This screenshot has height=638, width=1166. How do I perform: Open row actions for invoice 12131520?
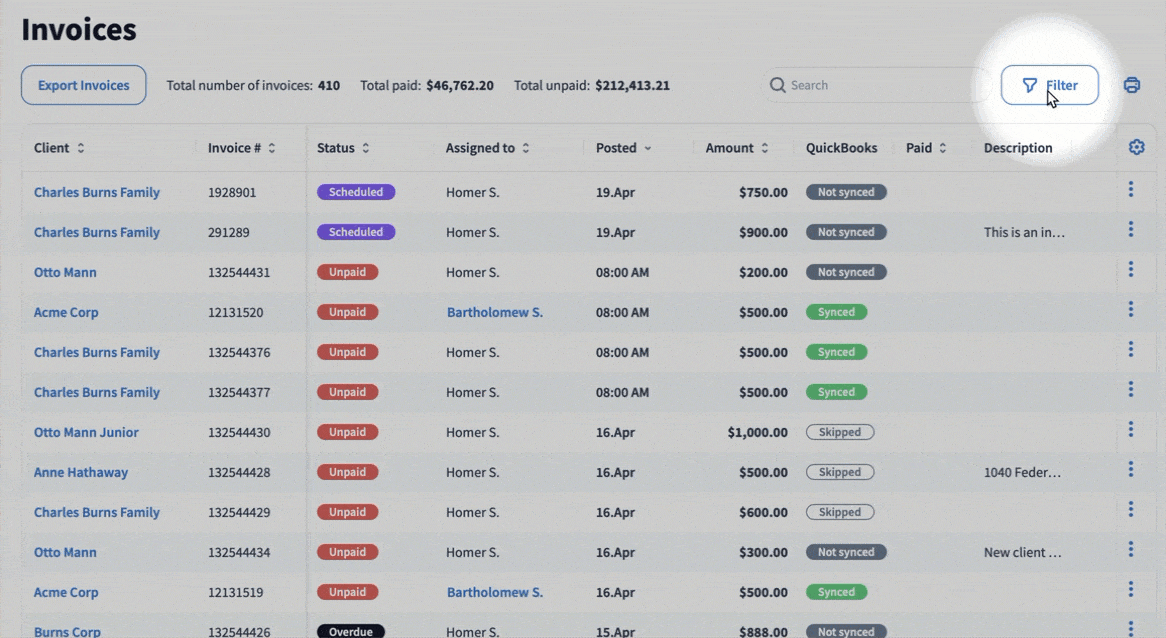[x=1131, y=309]
